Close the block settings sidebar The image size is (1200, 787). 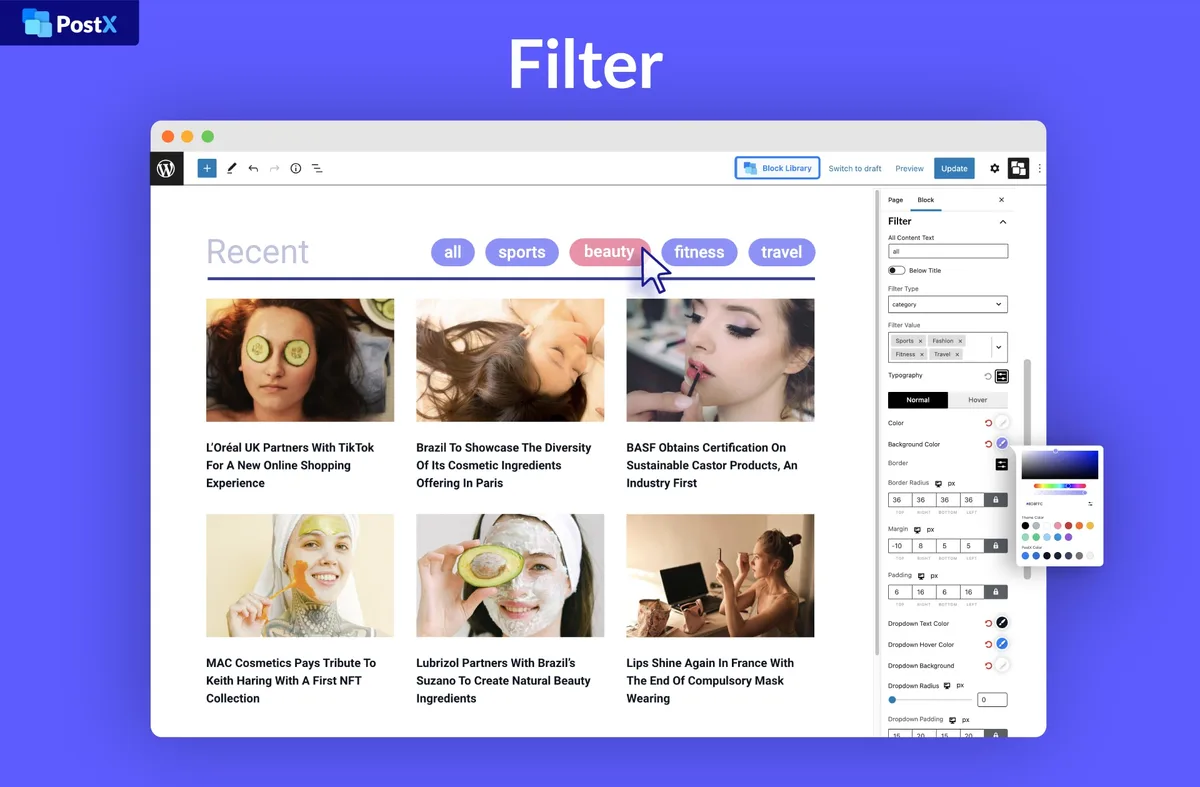pyautogui.click(x=1002, y=200)
